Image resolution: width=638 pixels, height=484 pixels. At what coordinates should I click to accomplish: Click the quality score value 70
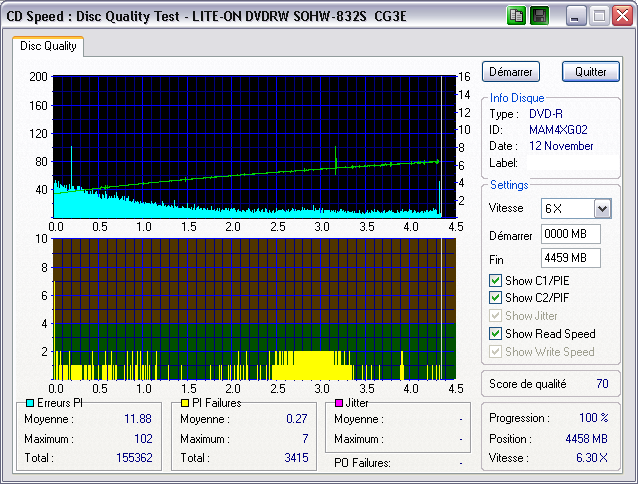coord(602,384)
